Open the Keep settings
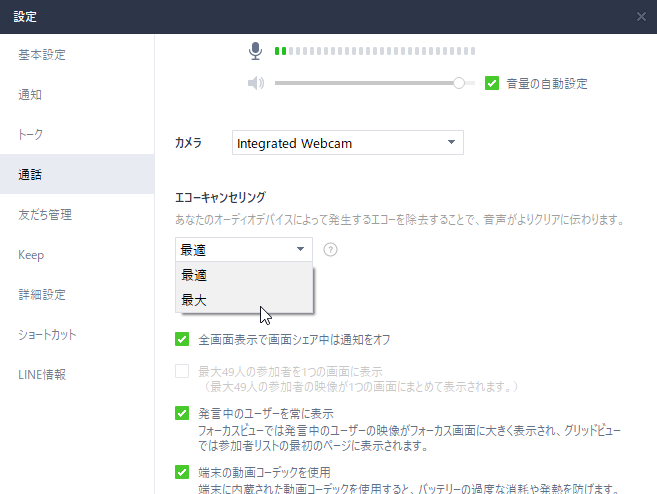Viewport: 657px width, 494px height. click(x=77, y=255)
